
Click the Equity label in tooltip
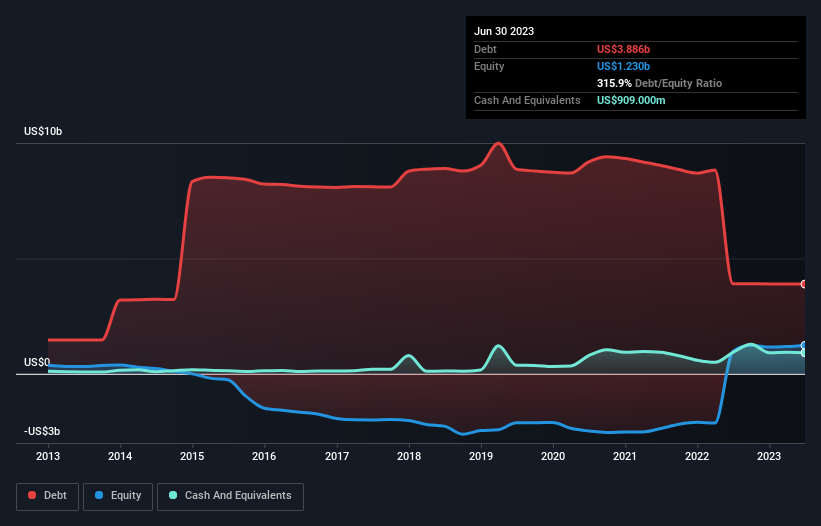[489, 66]
